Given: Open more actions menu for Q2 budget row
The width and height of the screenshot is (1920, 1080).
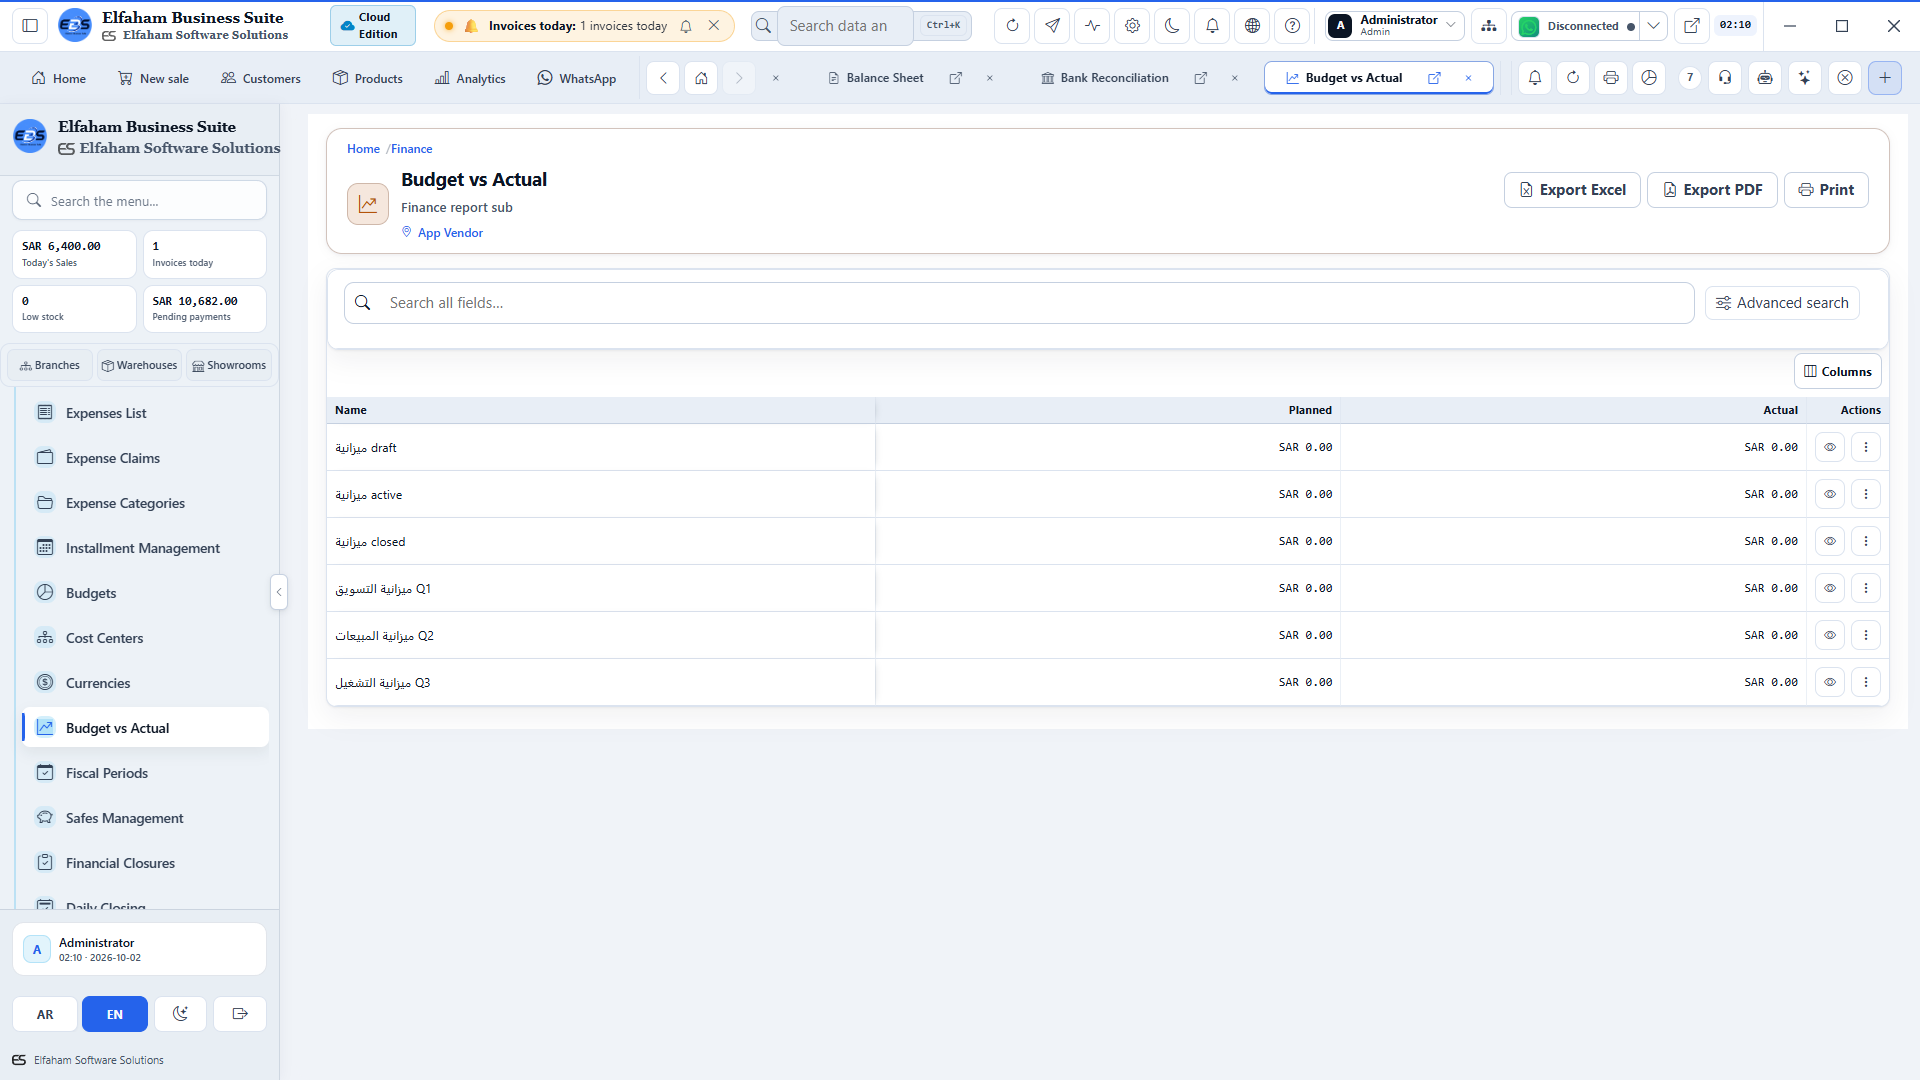Looking at the screenshot, I should (1865, 635).
